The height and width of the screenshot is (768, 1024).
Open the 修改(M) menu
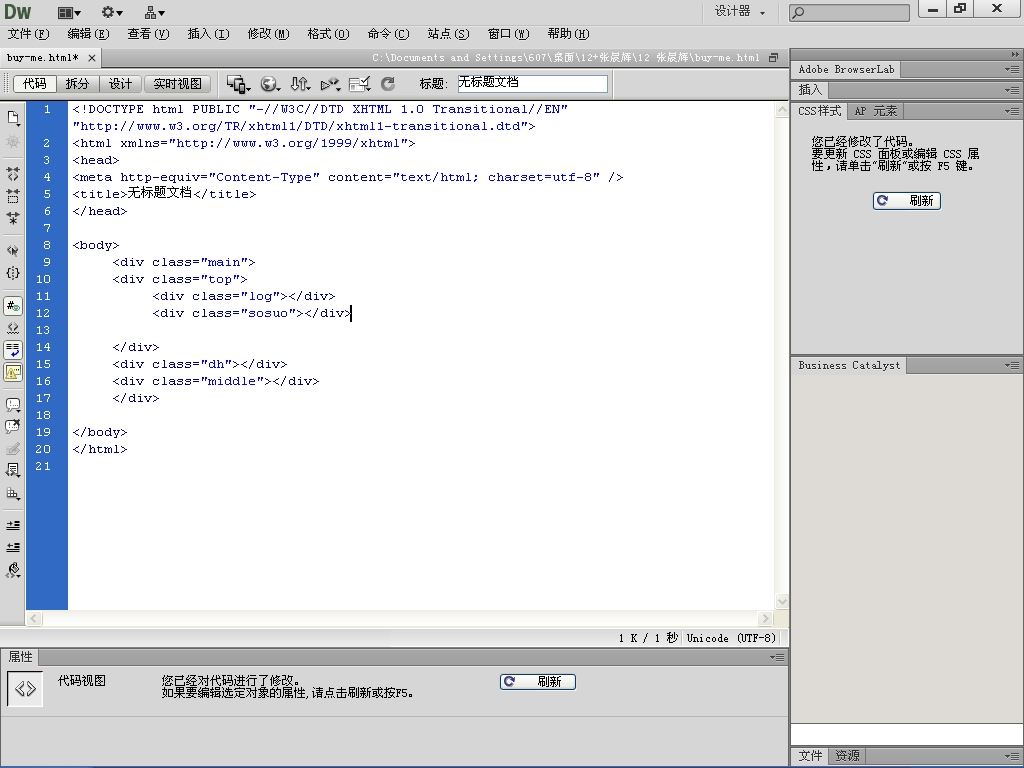pyautogui.click(x=268, y=34)
